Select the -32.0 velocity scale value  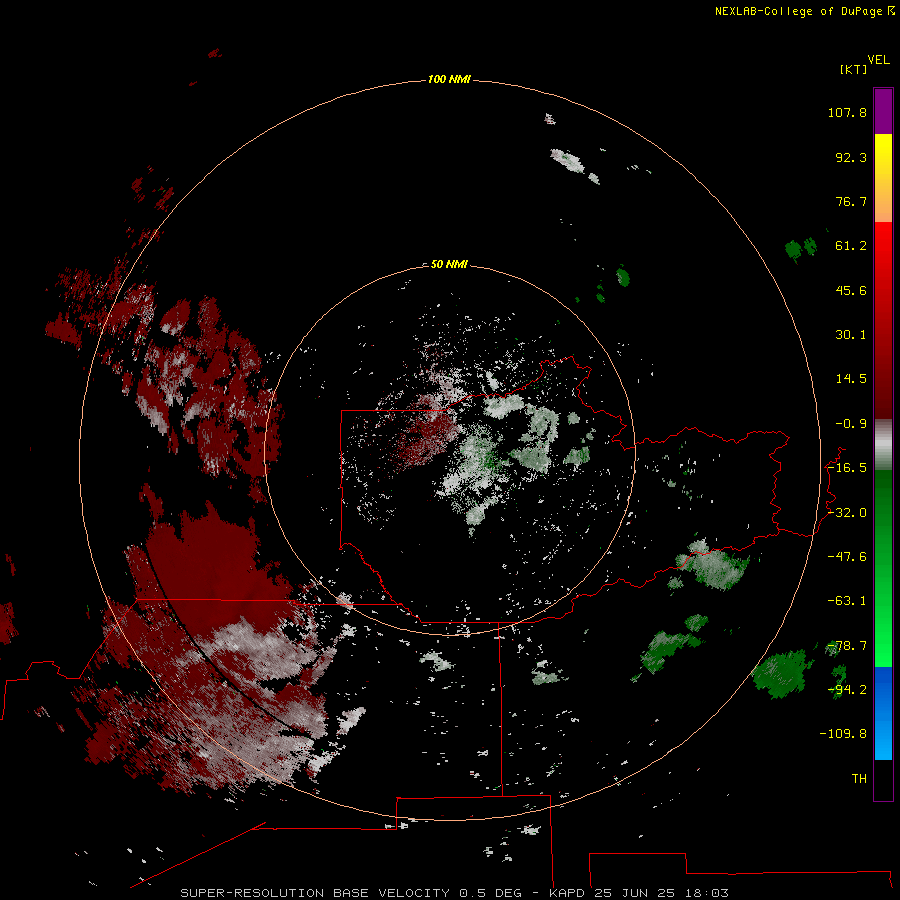click(x=847, y=513)
